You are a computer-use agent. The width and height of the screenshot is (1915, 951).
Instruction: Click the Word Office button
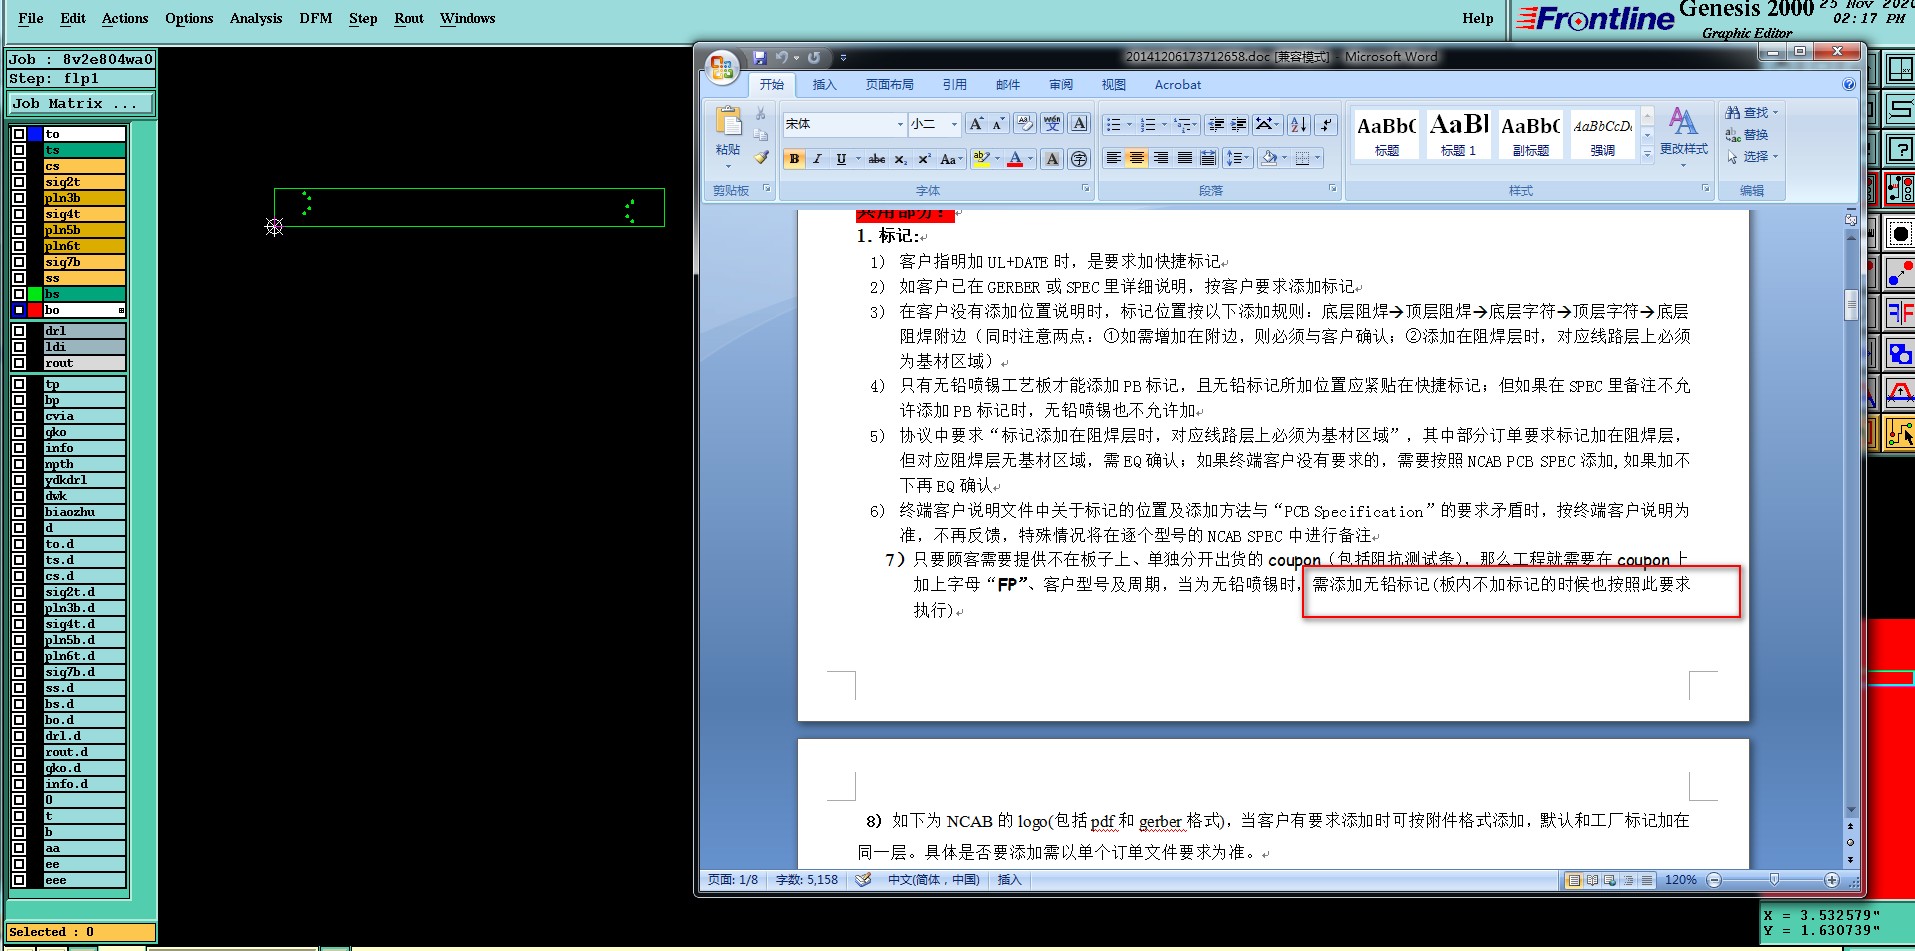coord(720,67)
